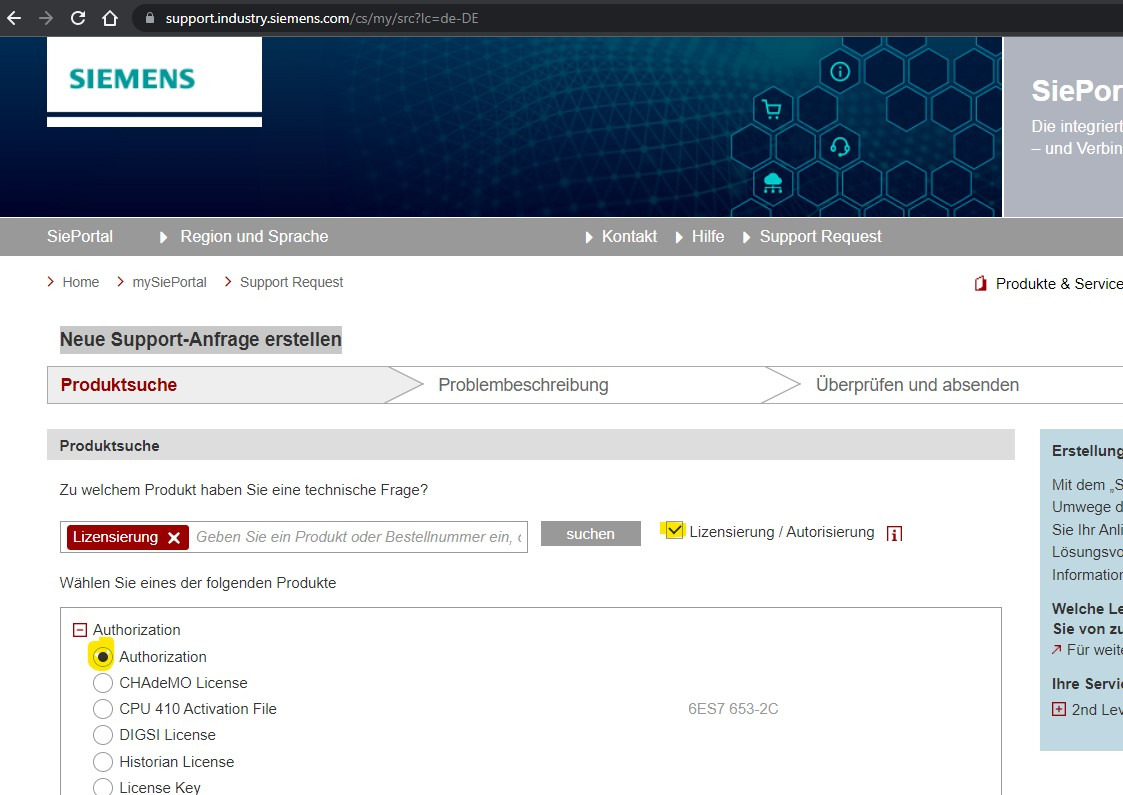Viewport: 1123px width, 795px height.
Task: Click the info hexagon icon in banner
Action: click(840, 72)
